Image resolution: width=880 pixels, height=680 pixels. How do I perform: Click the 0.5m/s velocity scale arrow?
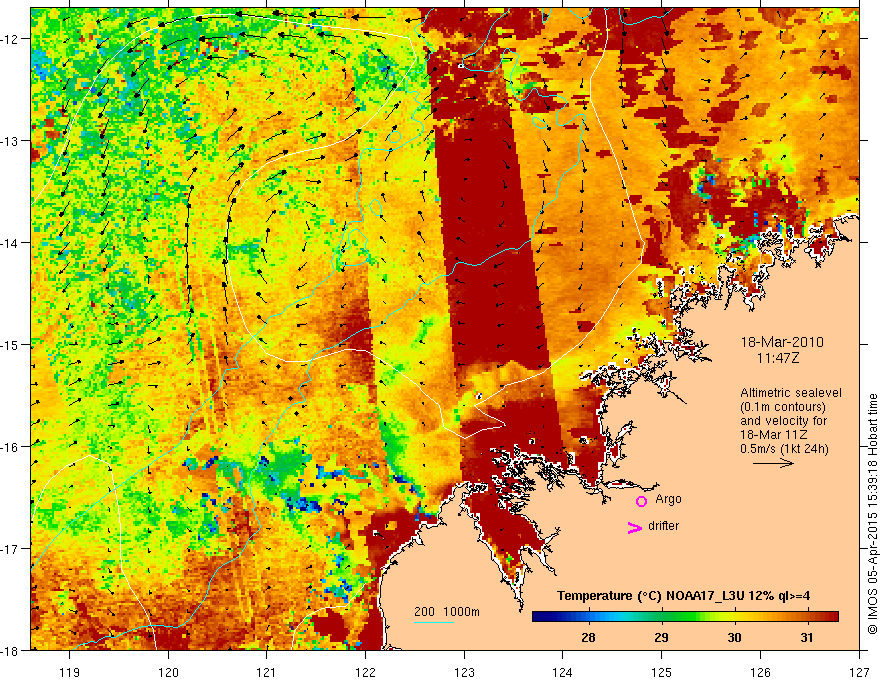pos(773,463)
